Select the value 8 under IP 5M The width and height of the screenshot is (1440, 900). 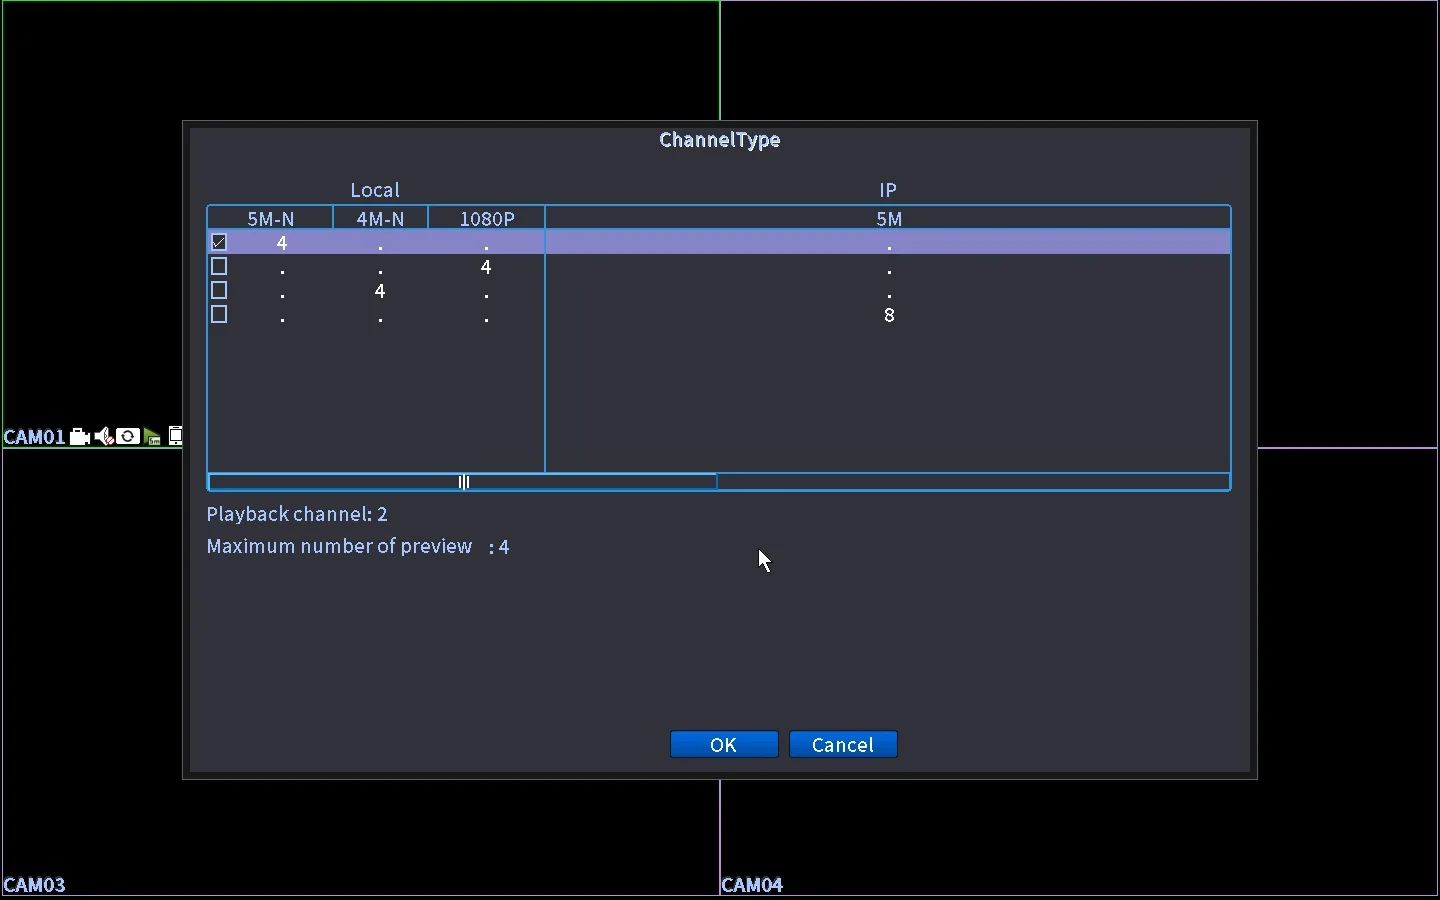tap(890, 315)
